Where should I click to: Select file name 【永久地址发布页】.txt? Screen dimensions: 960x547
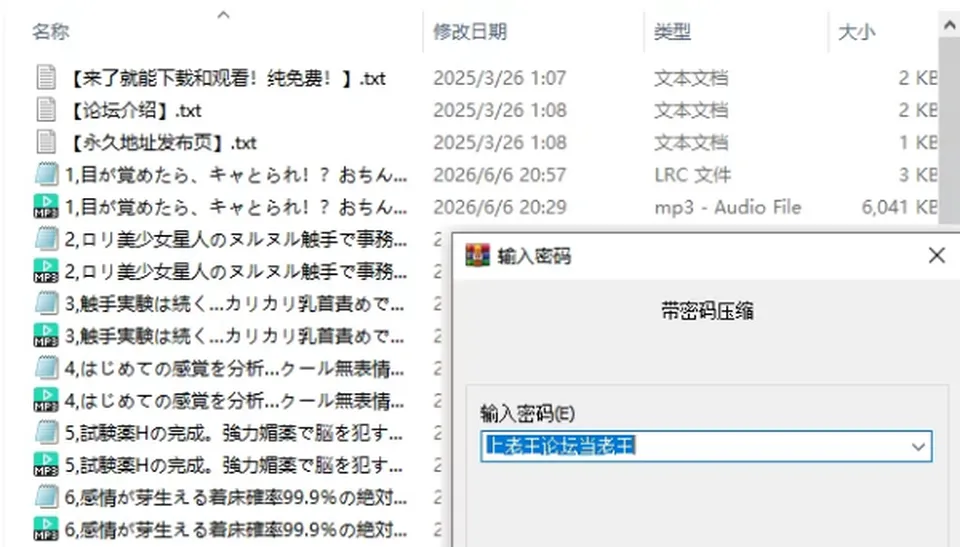(162, 143)
